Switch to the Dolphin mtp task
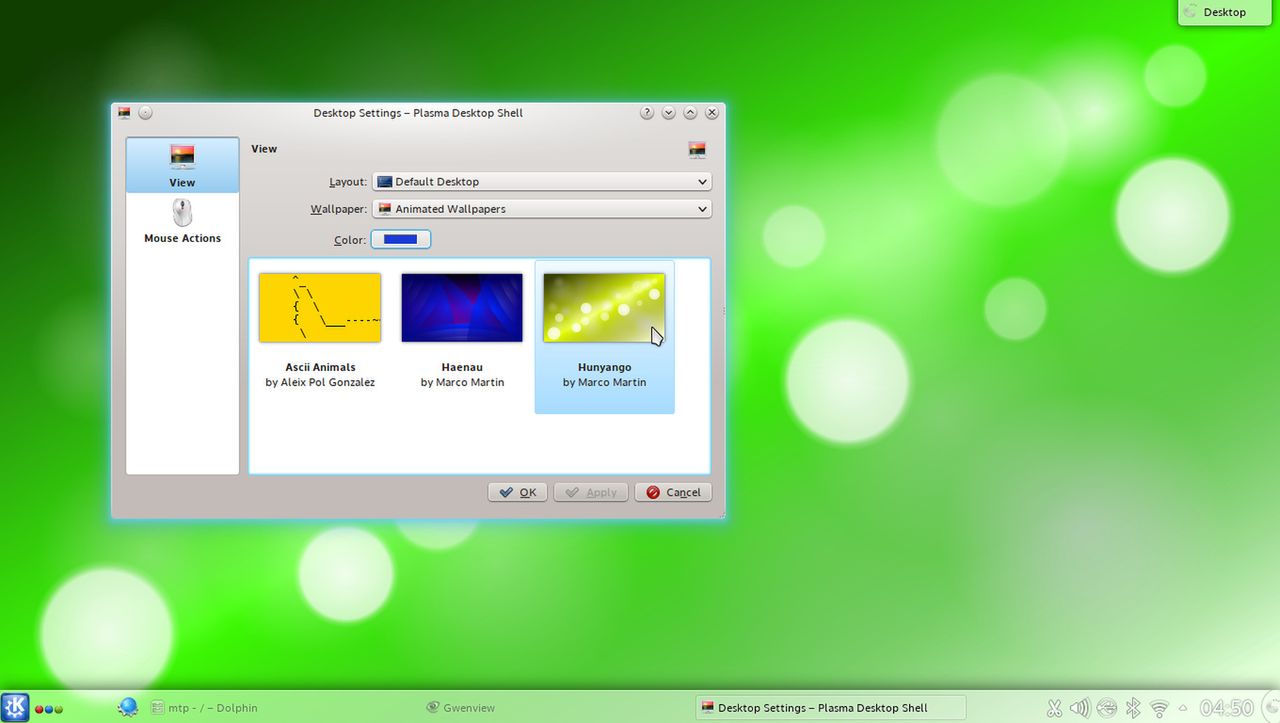Image resolution: width=1280 pixels, height=723 pixels. click(x=204, y=708)
